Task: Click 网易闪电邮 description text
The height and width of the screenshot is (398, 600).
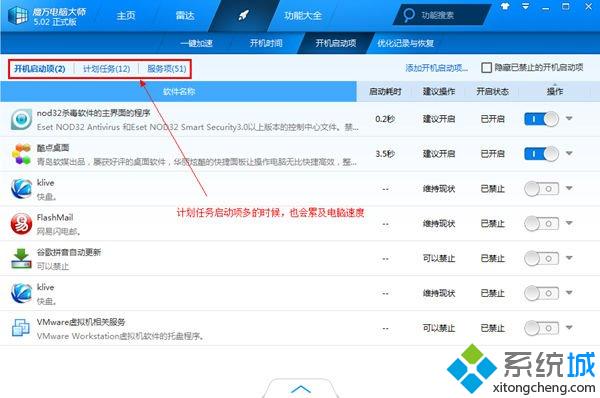Action: click(x=58, y=232)
